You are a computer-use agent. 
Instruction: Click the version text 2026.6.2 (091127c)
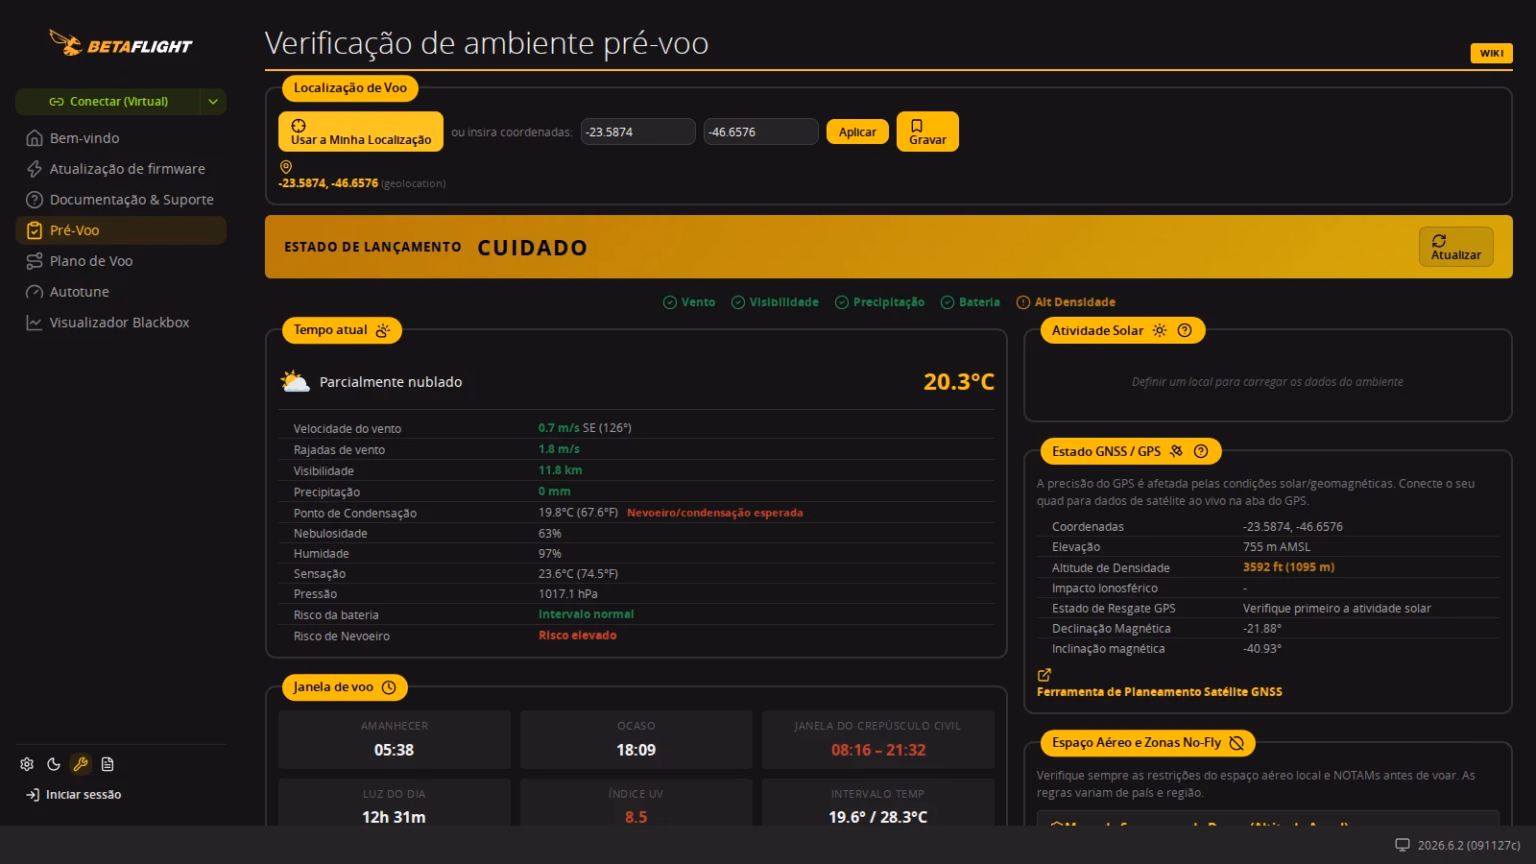tap(1469, 845)
